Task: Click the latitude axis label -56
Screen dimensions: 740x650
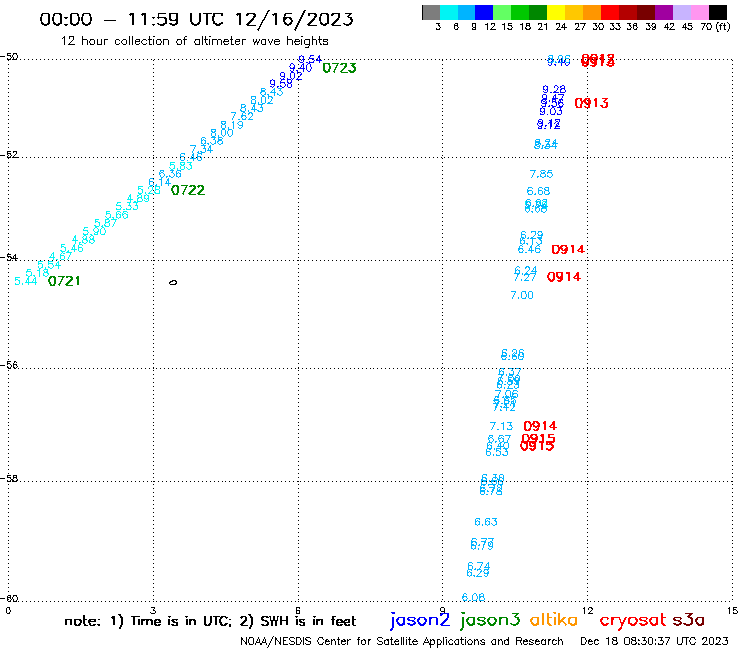Action: pyautogui.click(x=9, y=365)
